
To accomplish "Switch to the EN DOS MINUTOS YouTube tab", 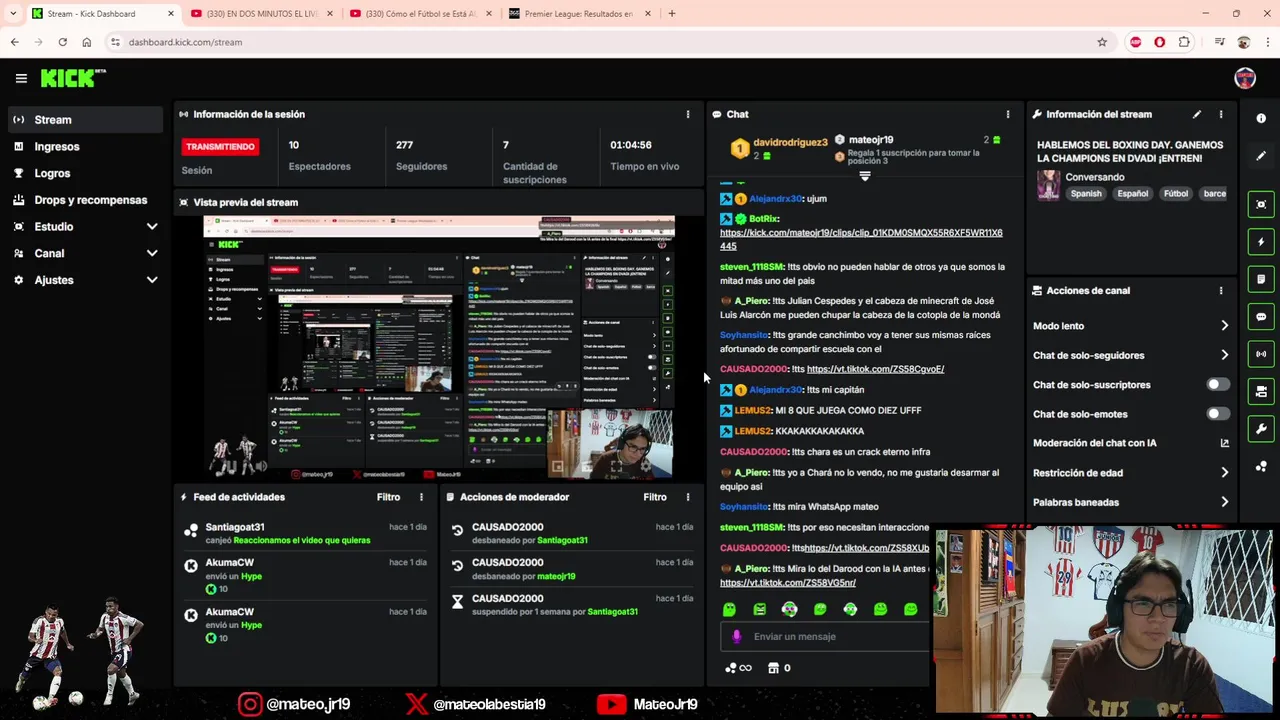I will pyautogui.click(x=260, y=14).
